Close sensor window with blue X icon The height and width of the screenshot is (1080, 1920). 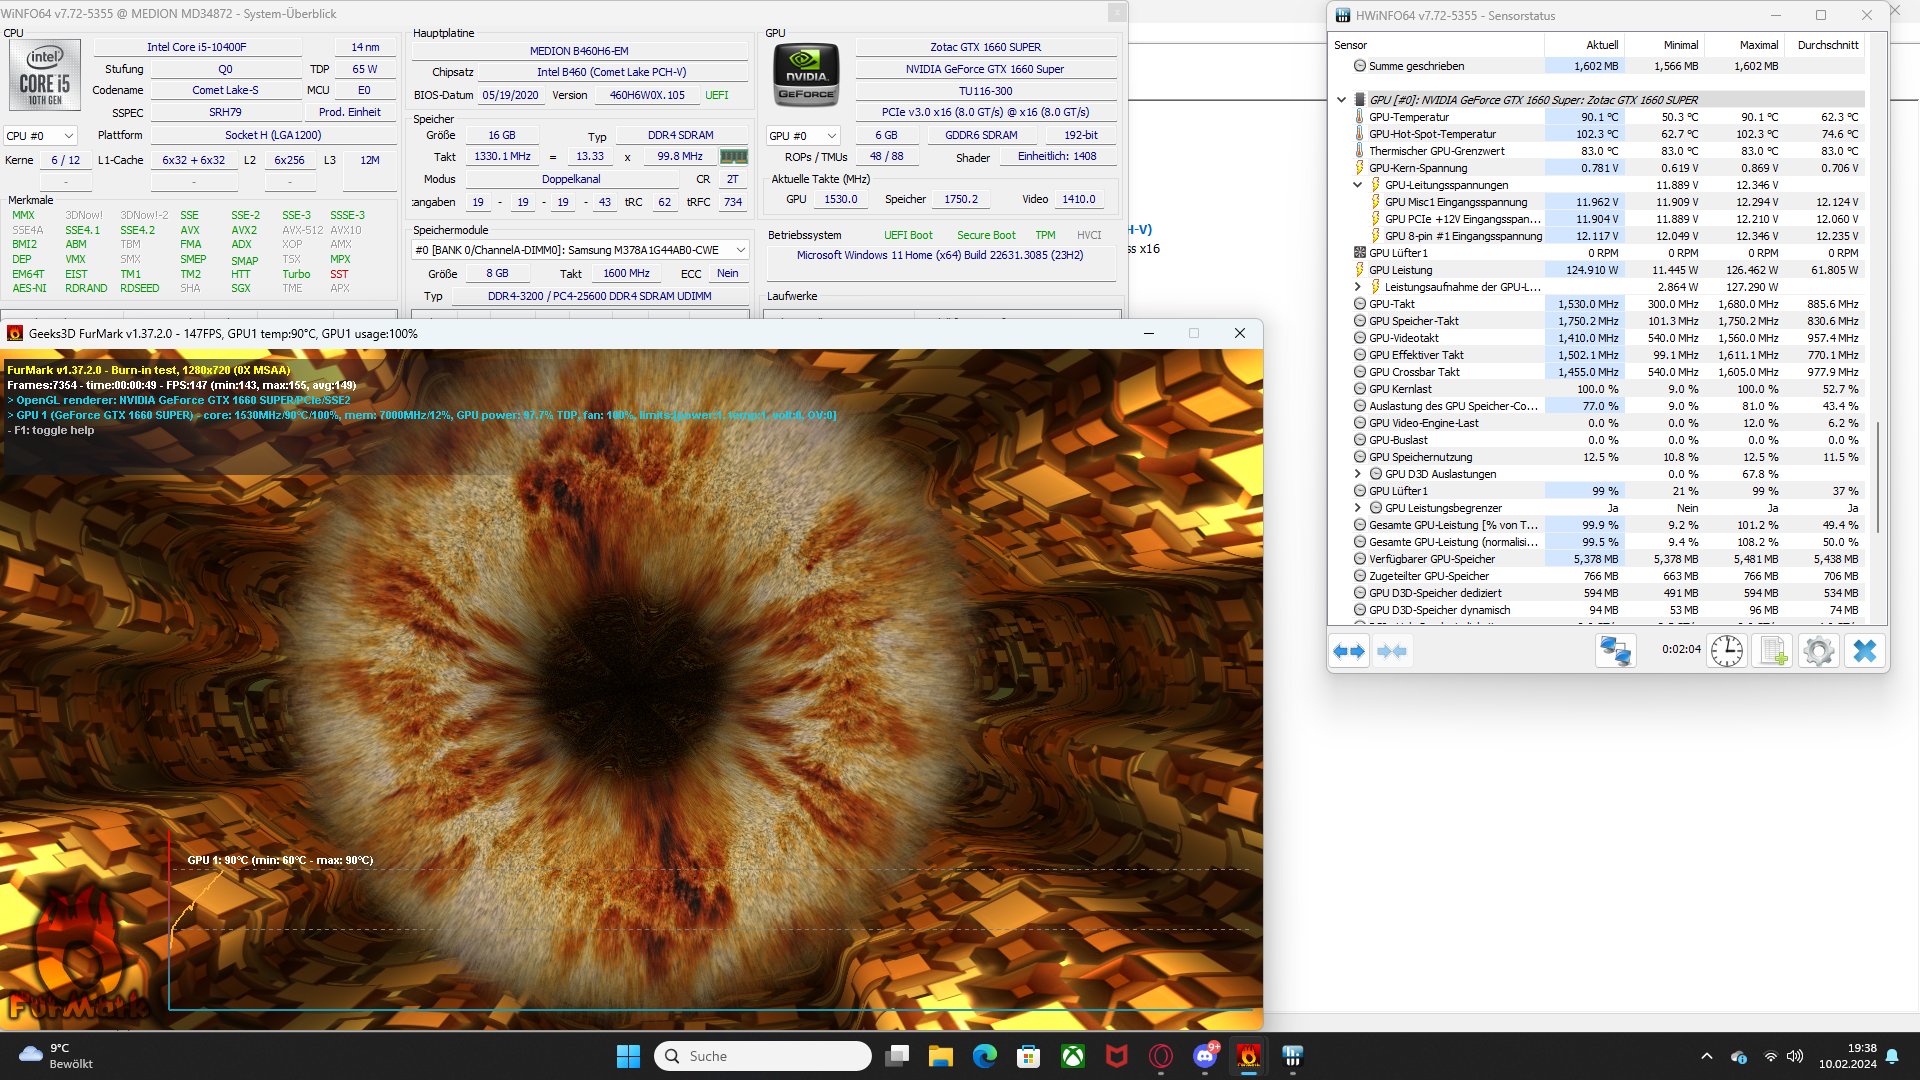pos(1864,651)
